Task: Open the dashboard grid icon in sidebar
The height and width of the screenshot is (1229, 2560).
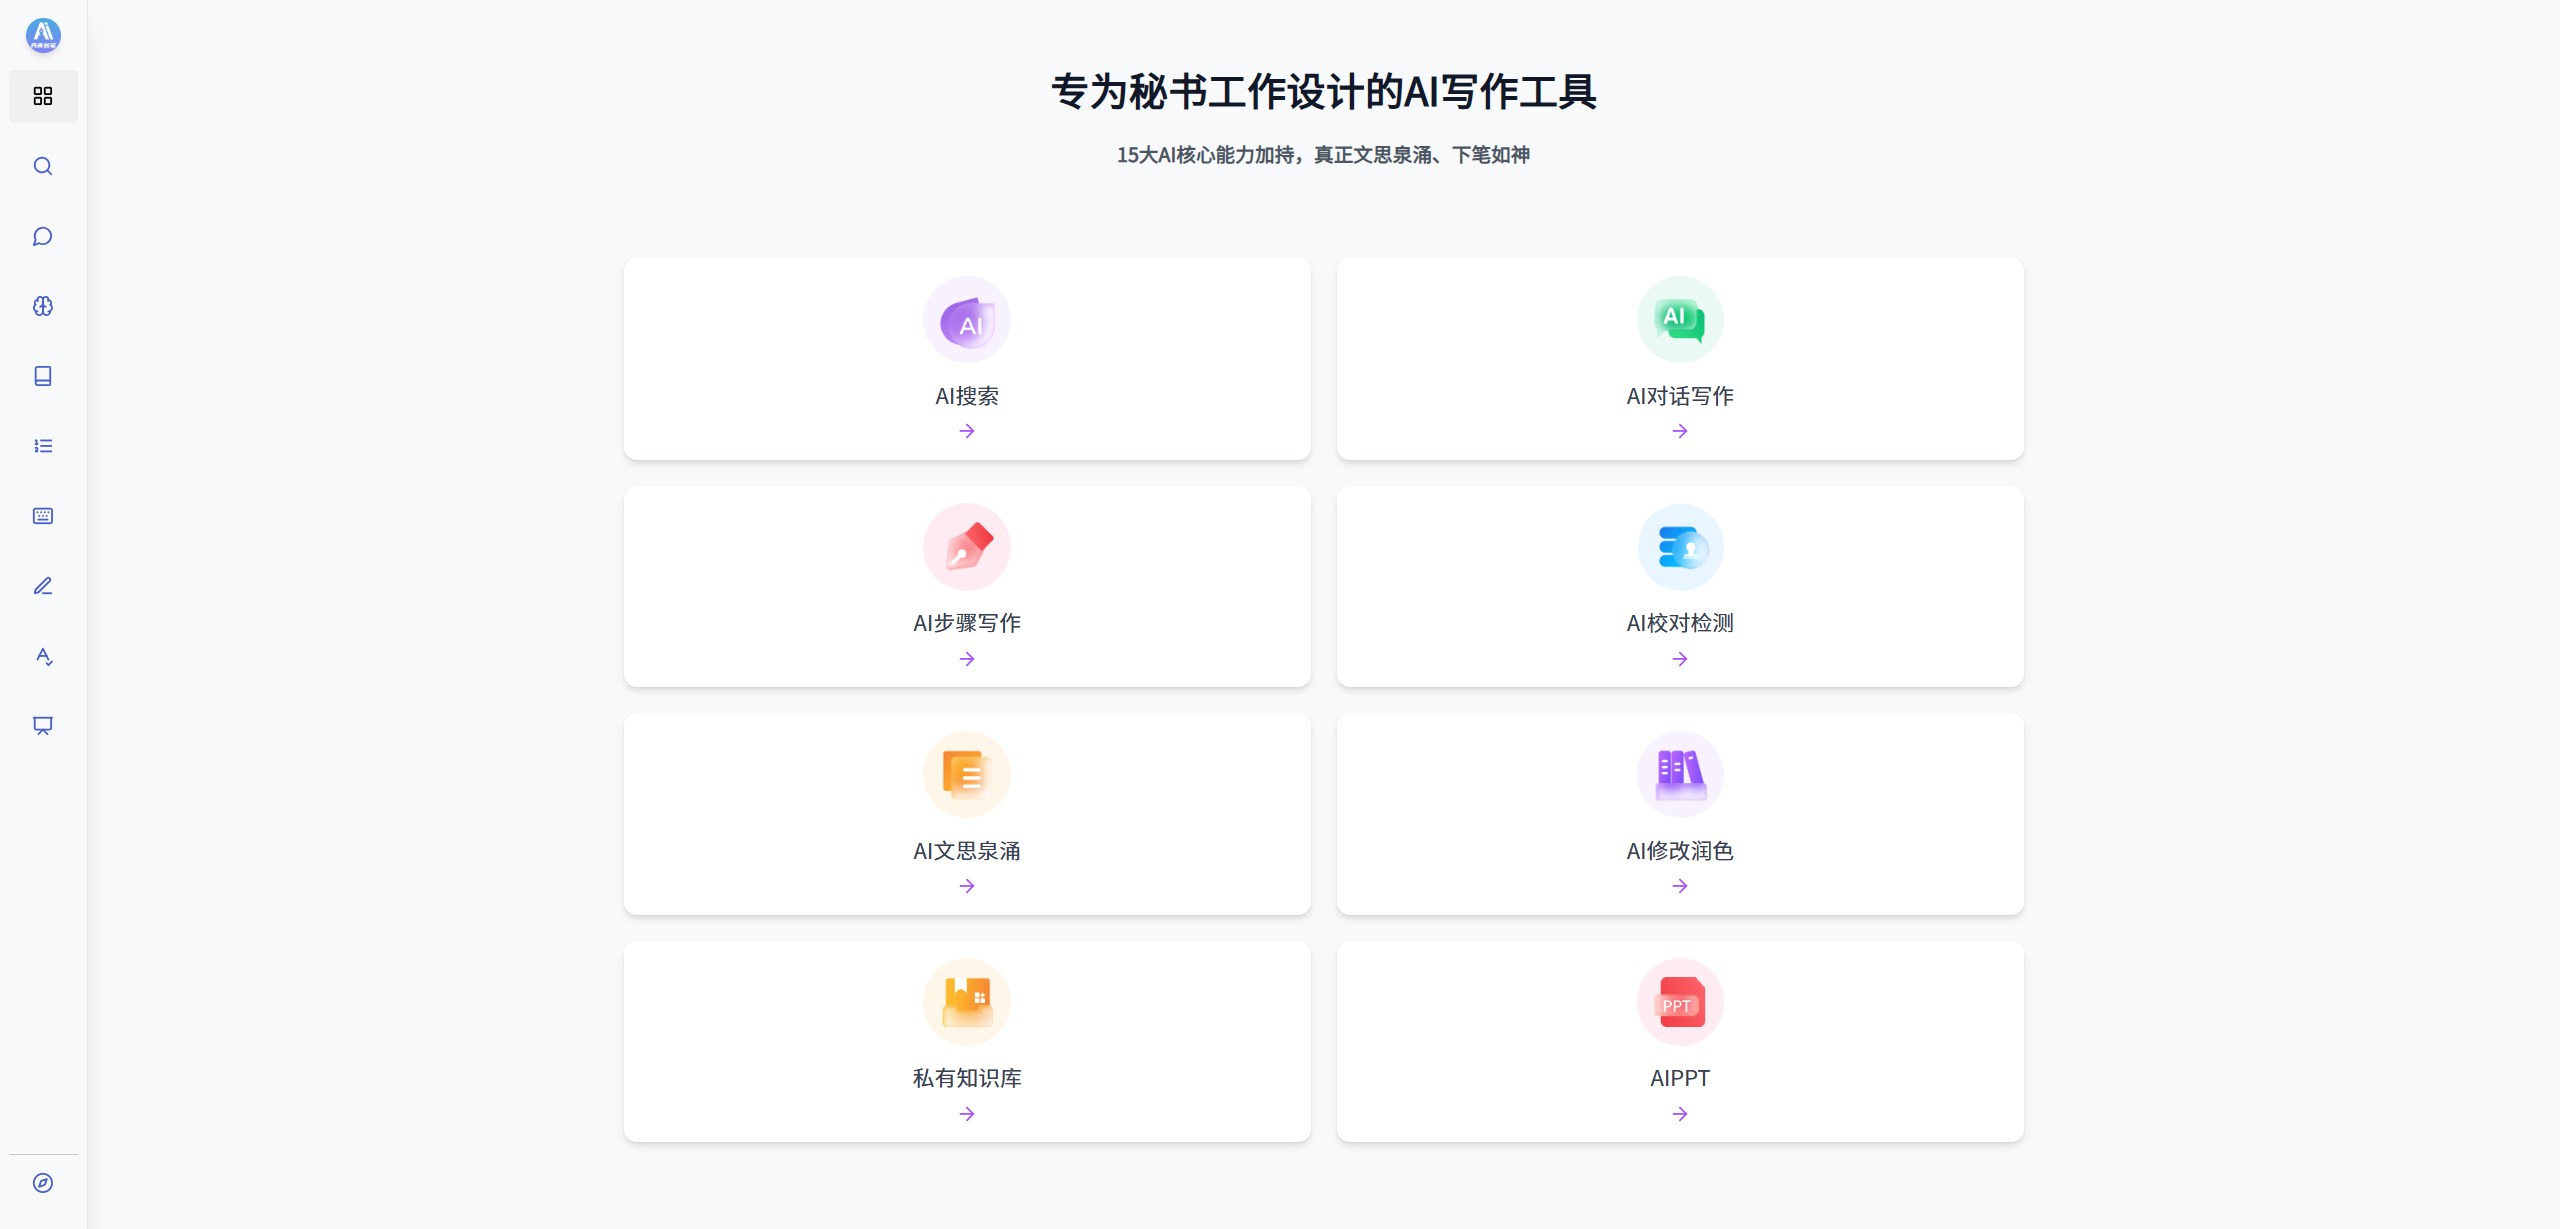Action: [x=43, y=96]
